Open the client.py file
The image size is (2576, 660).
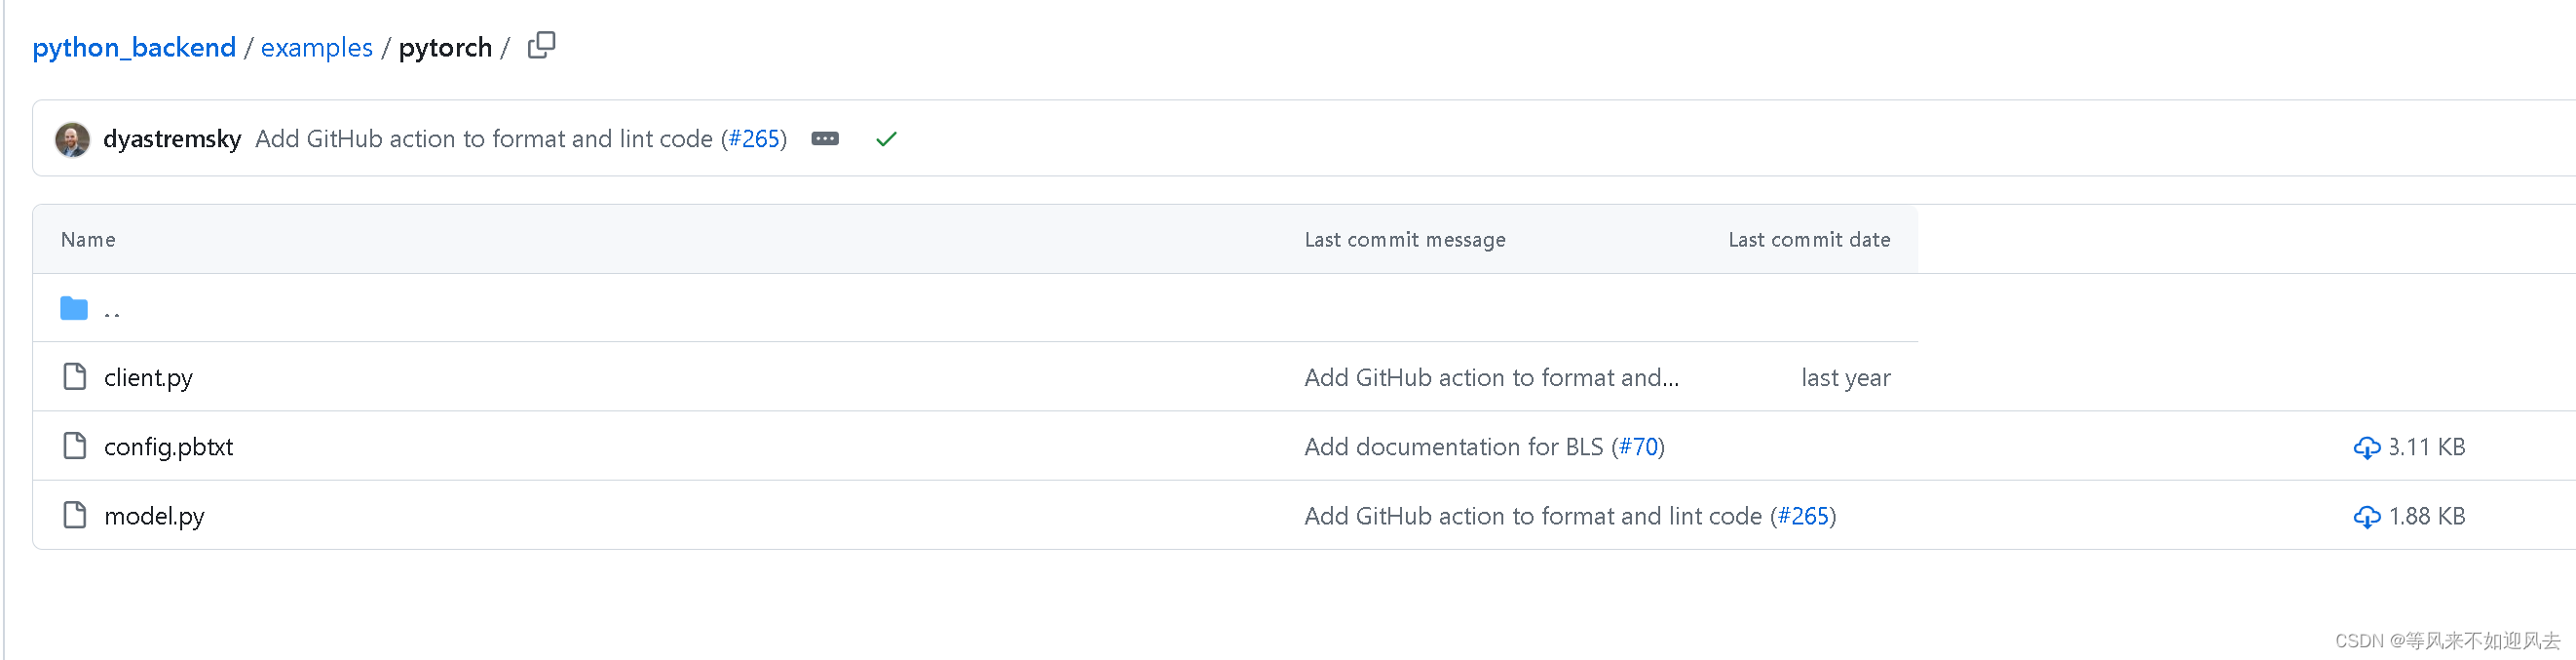[148, 378]
